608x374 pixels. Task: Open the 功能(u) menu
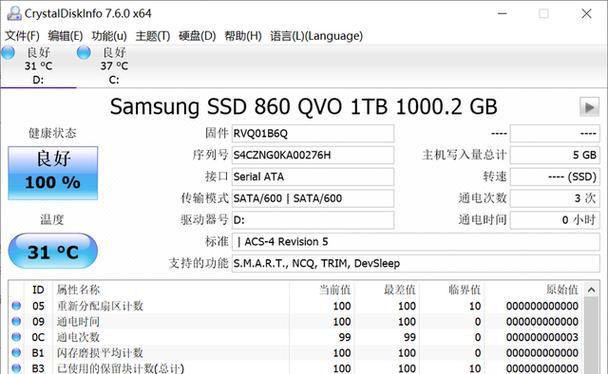(x=109, y=36)
